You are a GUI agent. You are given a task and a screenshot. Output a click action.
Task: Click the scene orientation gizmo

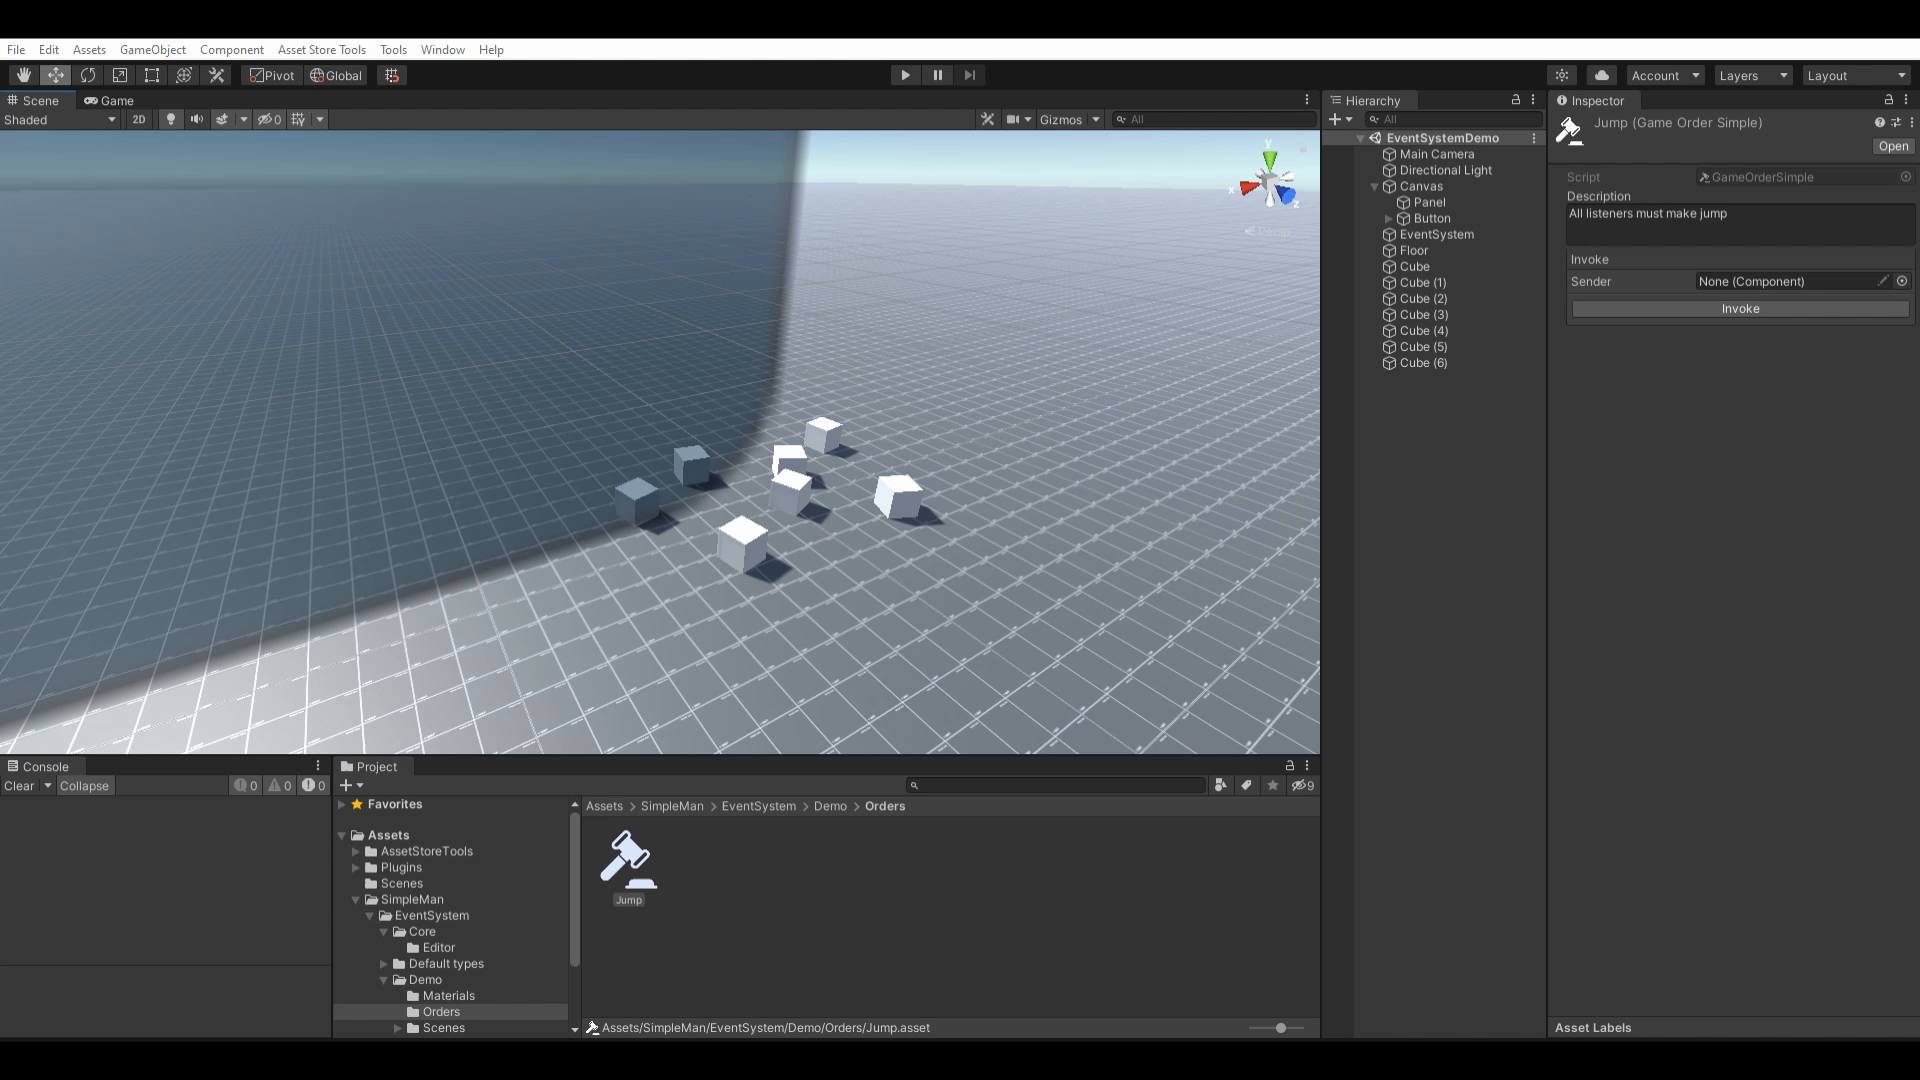click(1268, 182)
